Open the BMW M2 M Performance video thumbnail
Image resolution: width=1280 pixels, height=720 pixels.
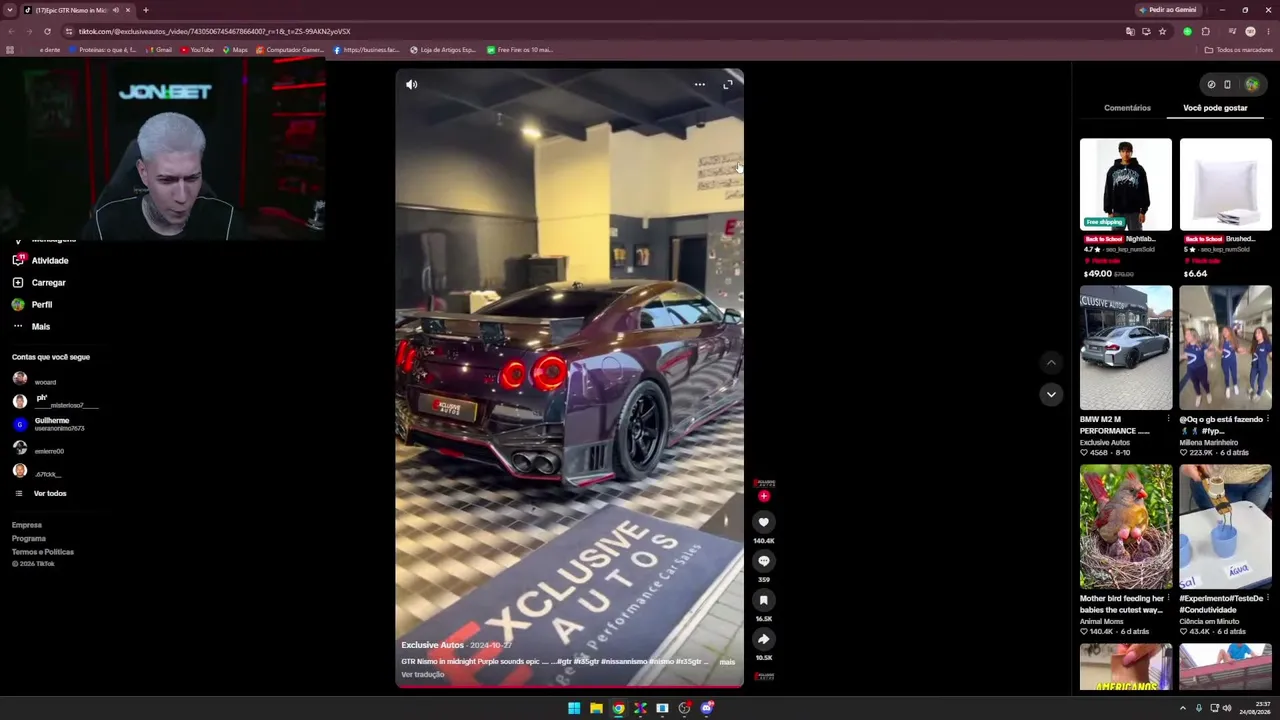tap(1126, 348)
